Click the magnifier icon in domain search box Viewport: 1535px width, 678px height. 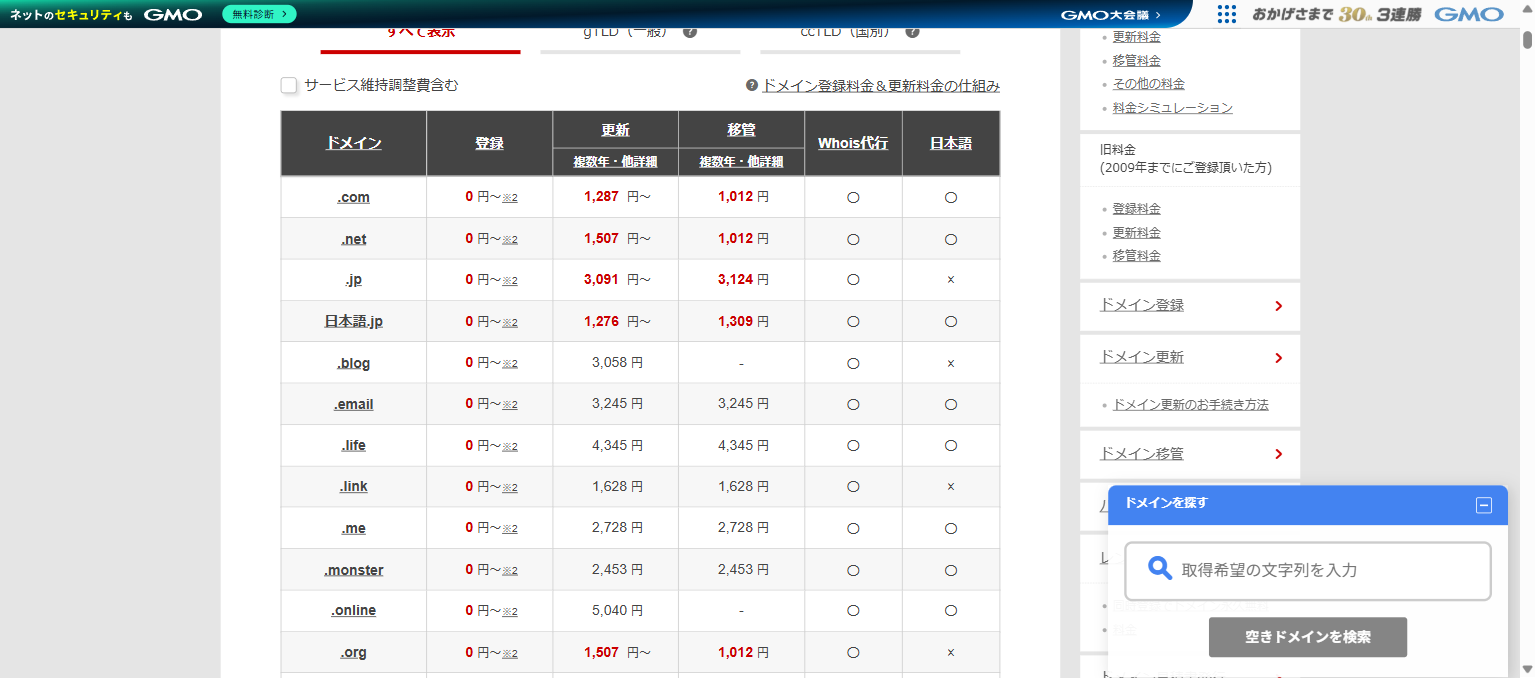point(1159,569)
